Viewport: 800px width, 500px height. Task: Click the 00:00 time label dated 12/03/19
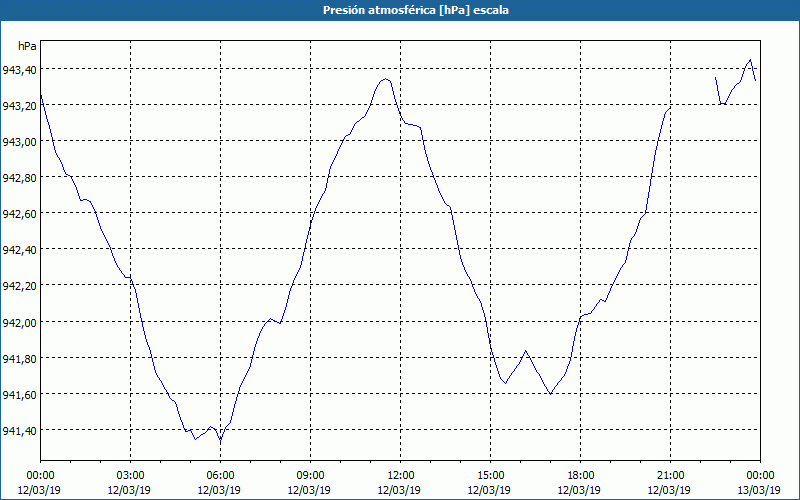pos(40,476)
